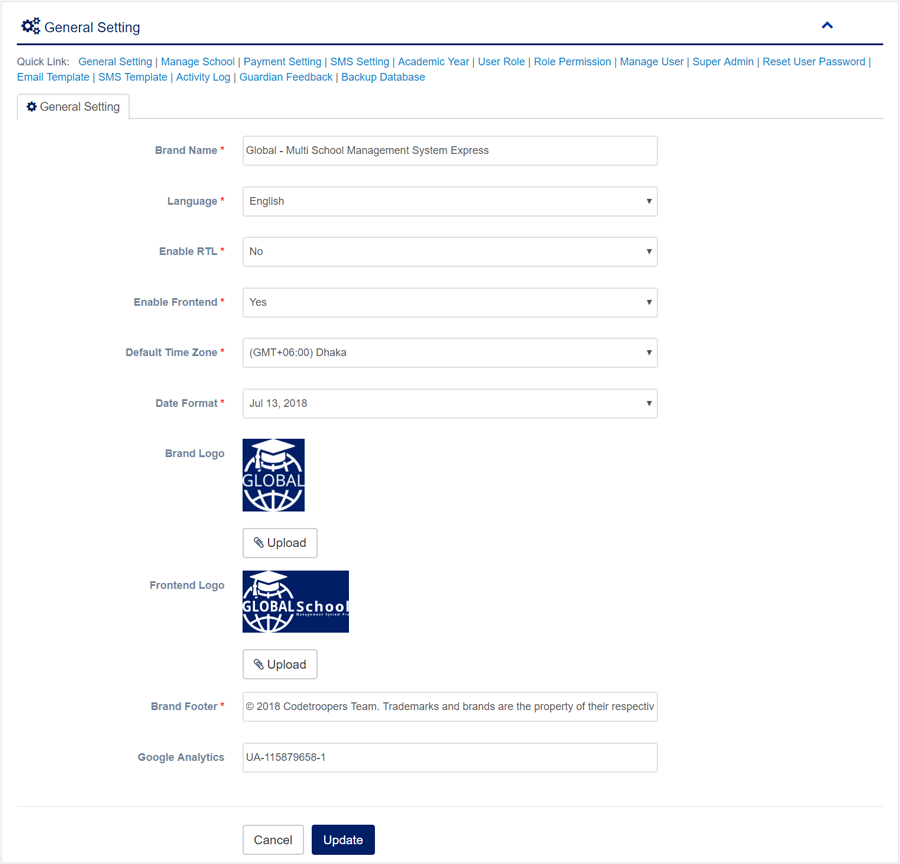Go to Payment Setting quick link
Screen dimensions: 900x864
click(282, 61)
